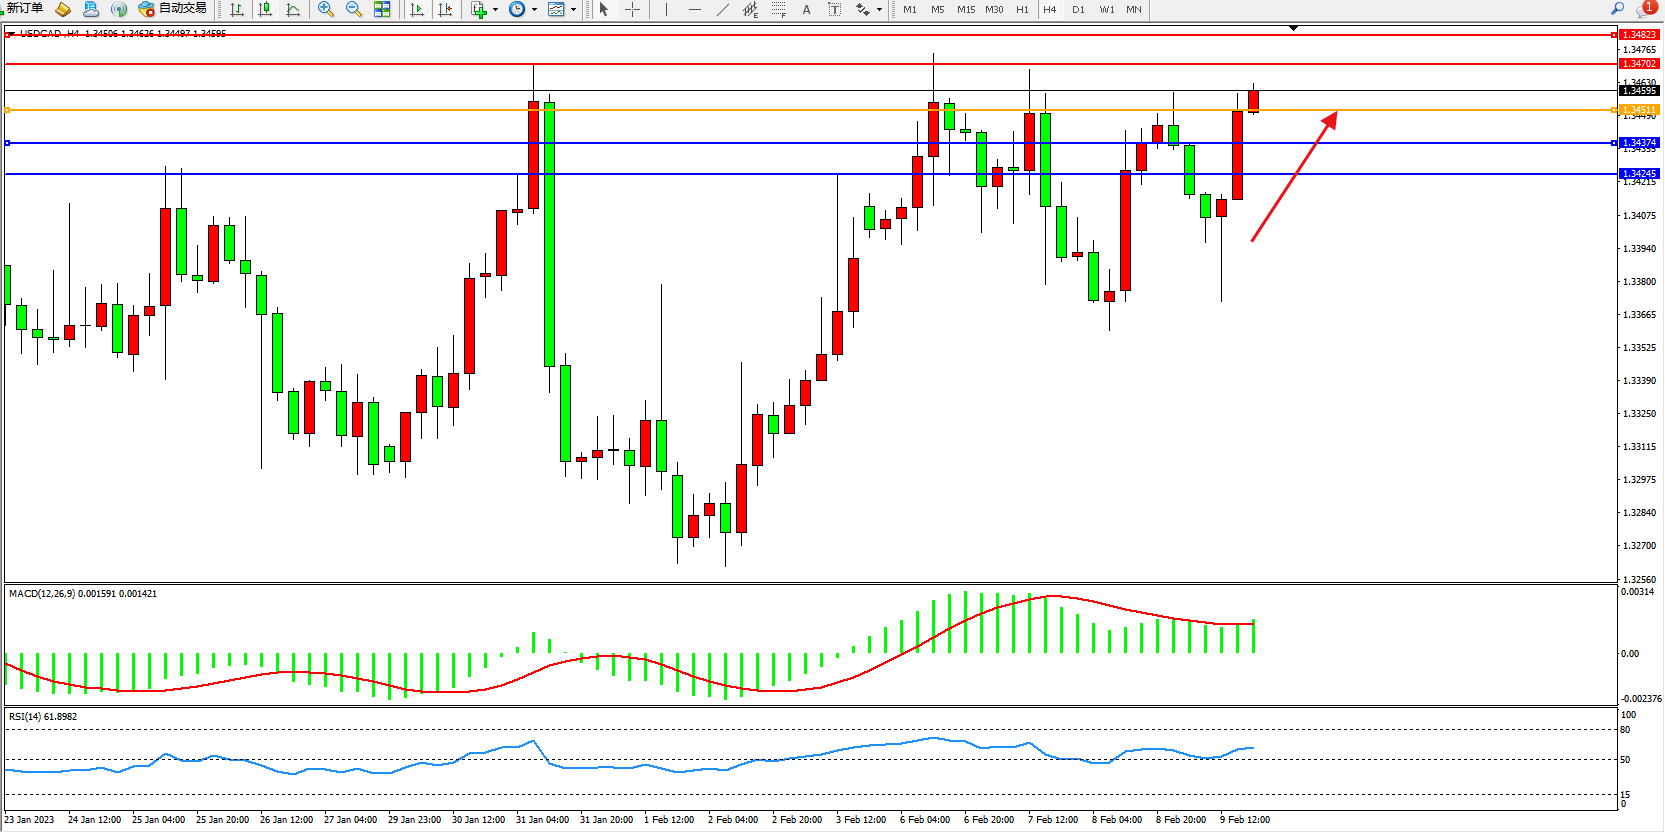Switch to line chart display
Viewport: 1665px width, 833px height.
click(293, 10)
